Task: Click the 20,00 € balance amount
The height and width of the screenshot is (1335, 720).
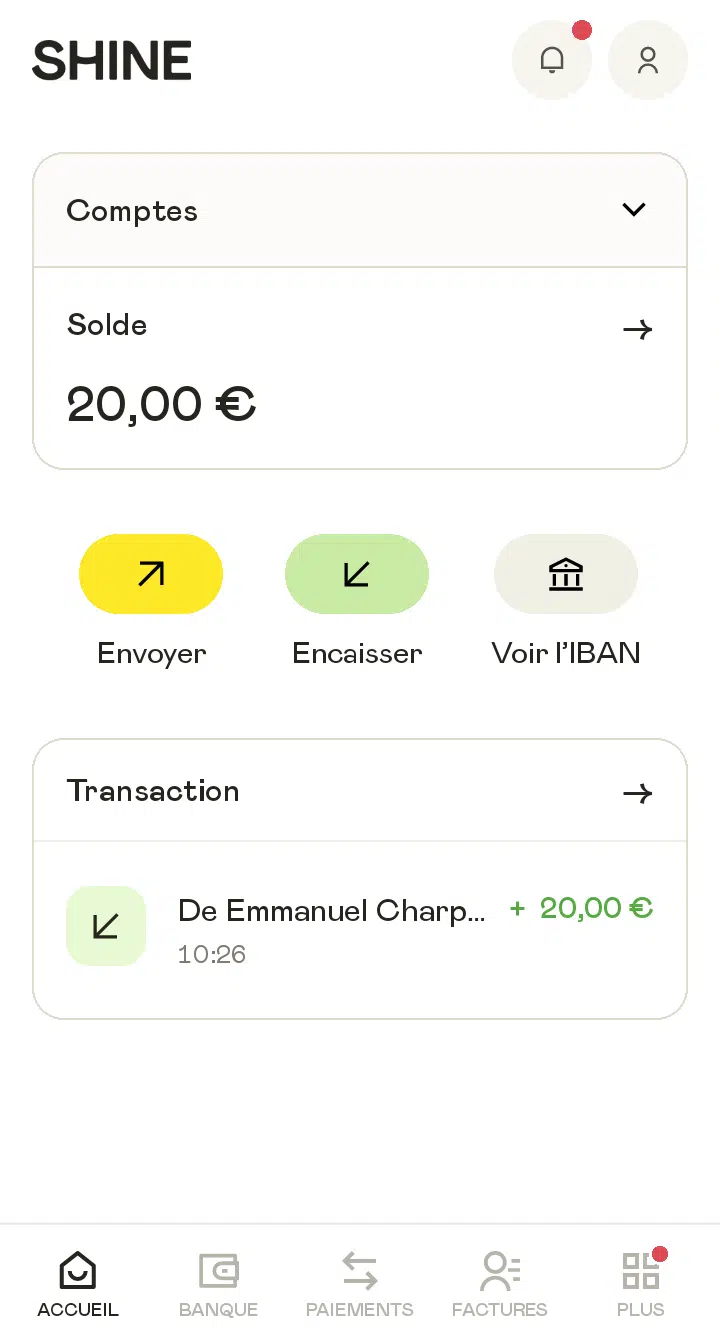Action: click(161, 404)
